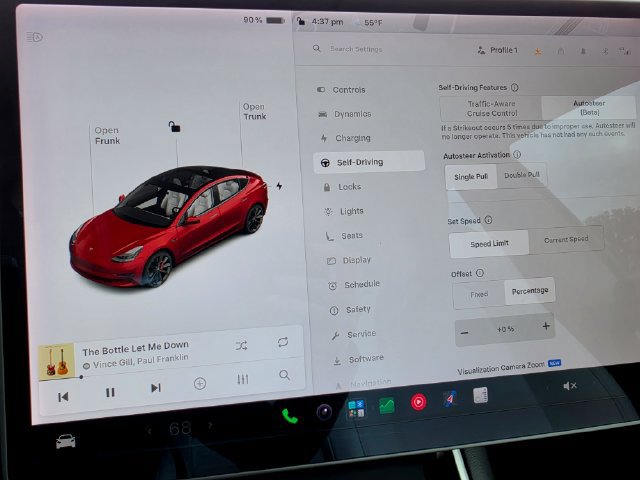
Task: Open the green Phone app
Action: (x=290, y=416)
